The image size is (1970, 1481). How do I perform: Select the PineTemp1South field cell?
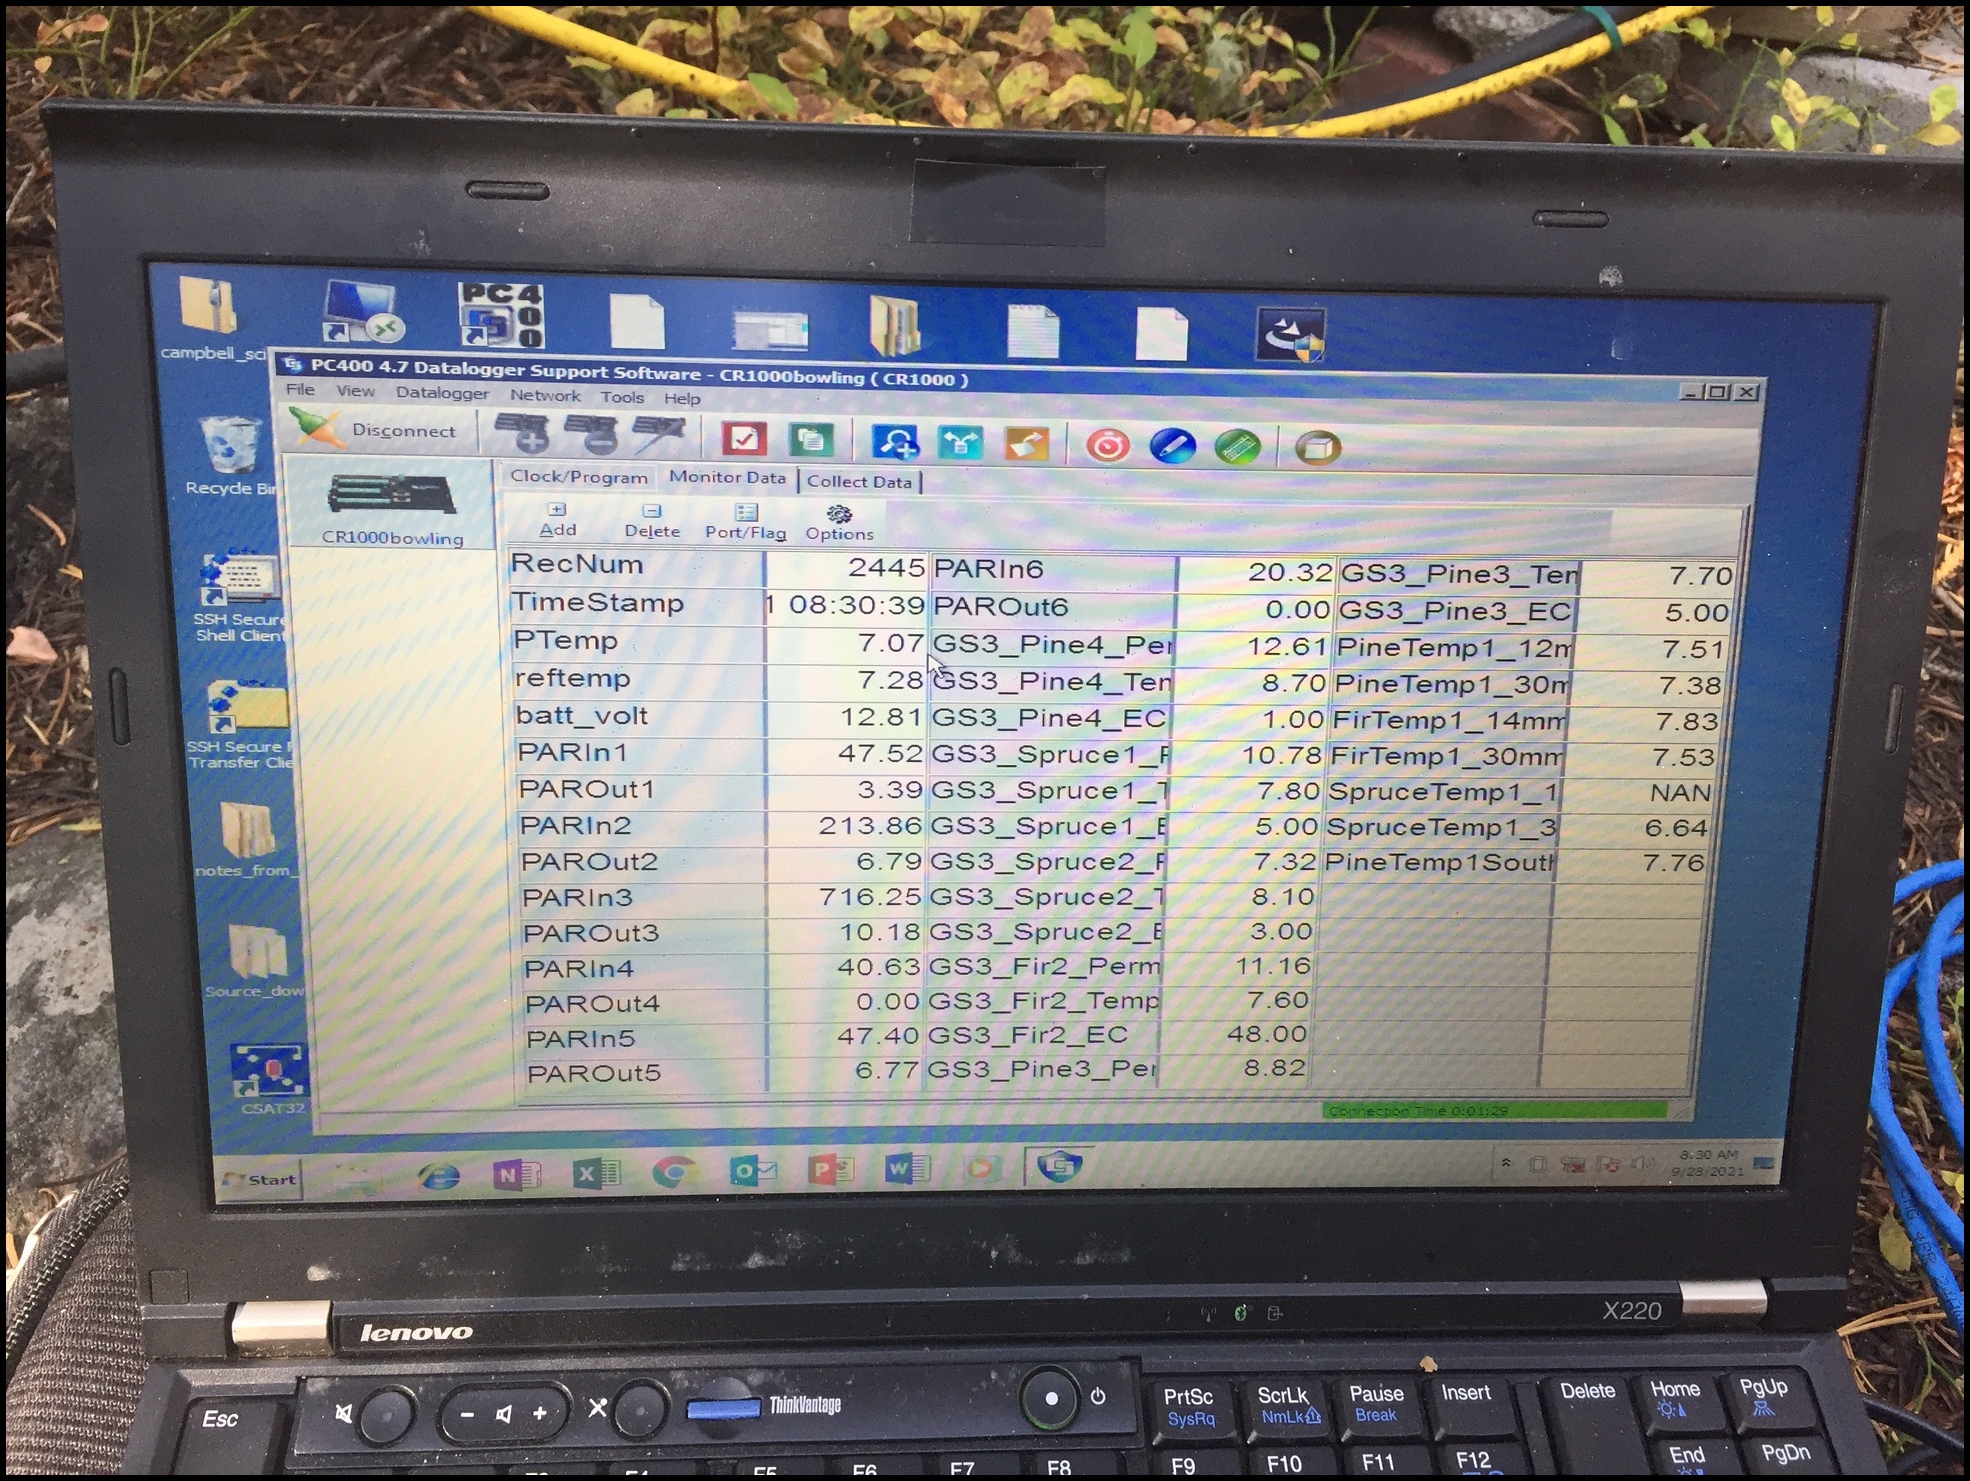pyautogui.click(x=1439, y=862)
